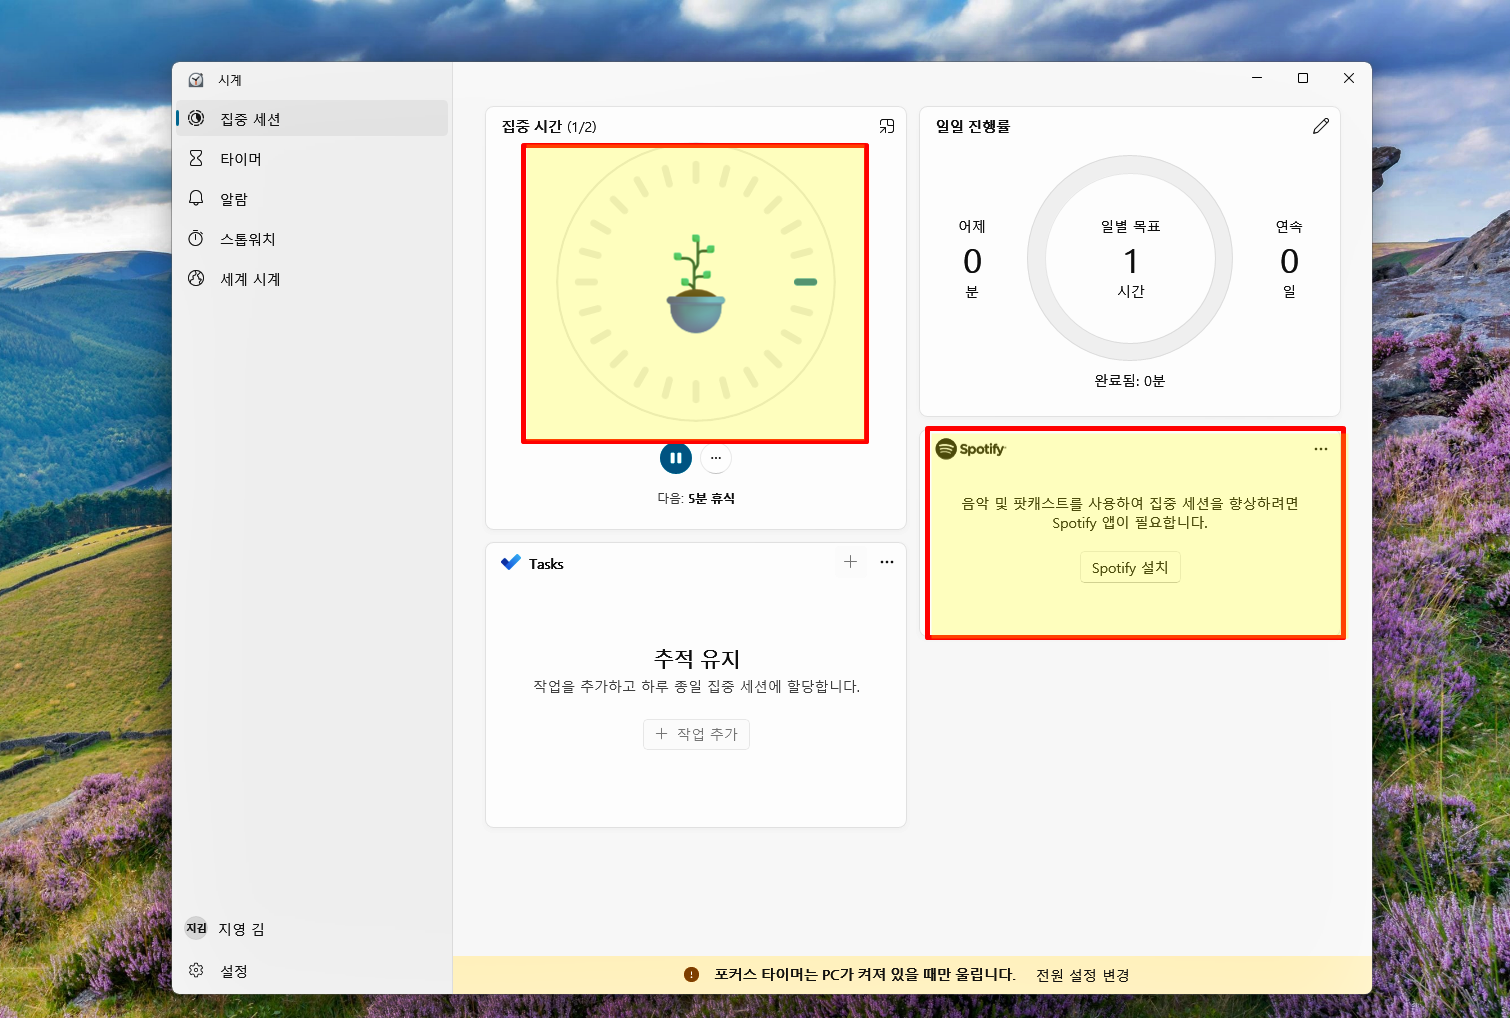Go to 알람 in the sidebar
1510x1018 pixels.
click(312, 199)
